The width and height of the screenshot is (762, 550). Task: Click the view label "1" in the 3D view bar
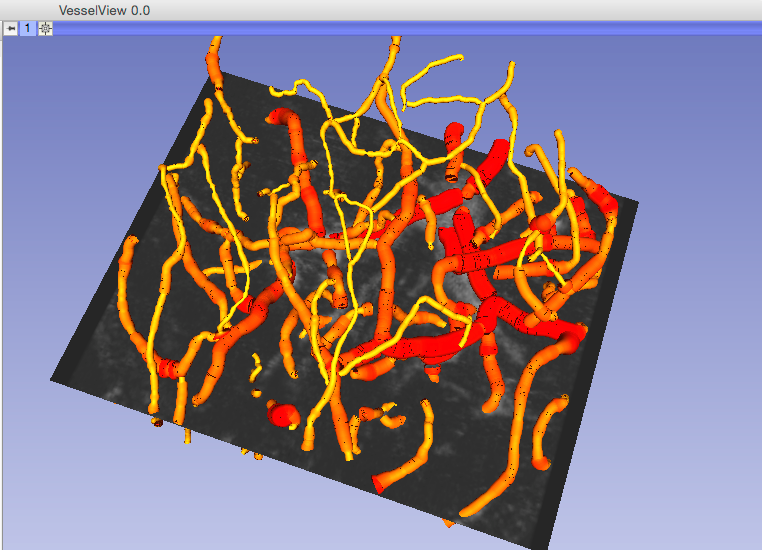[x=28, y=29]
